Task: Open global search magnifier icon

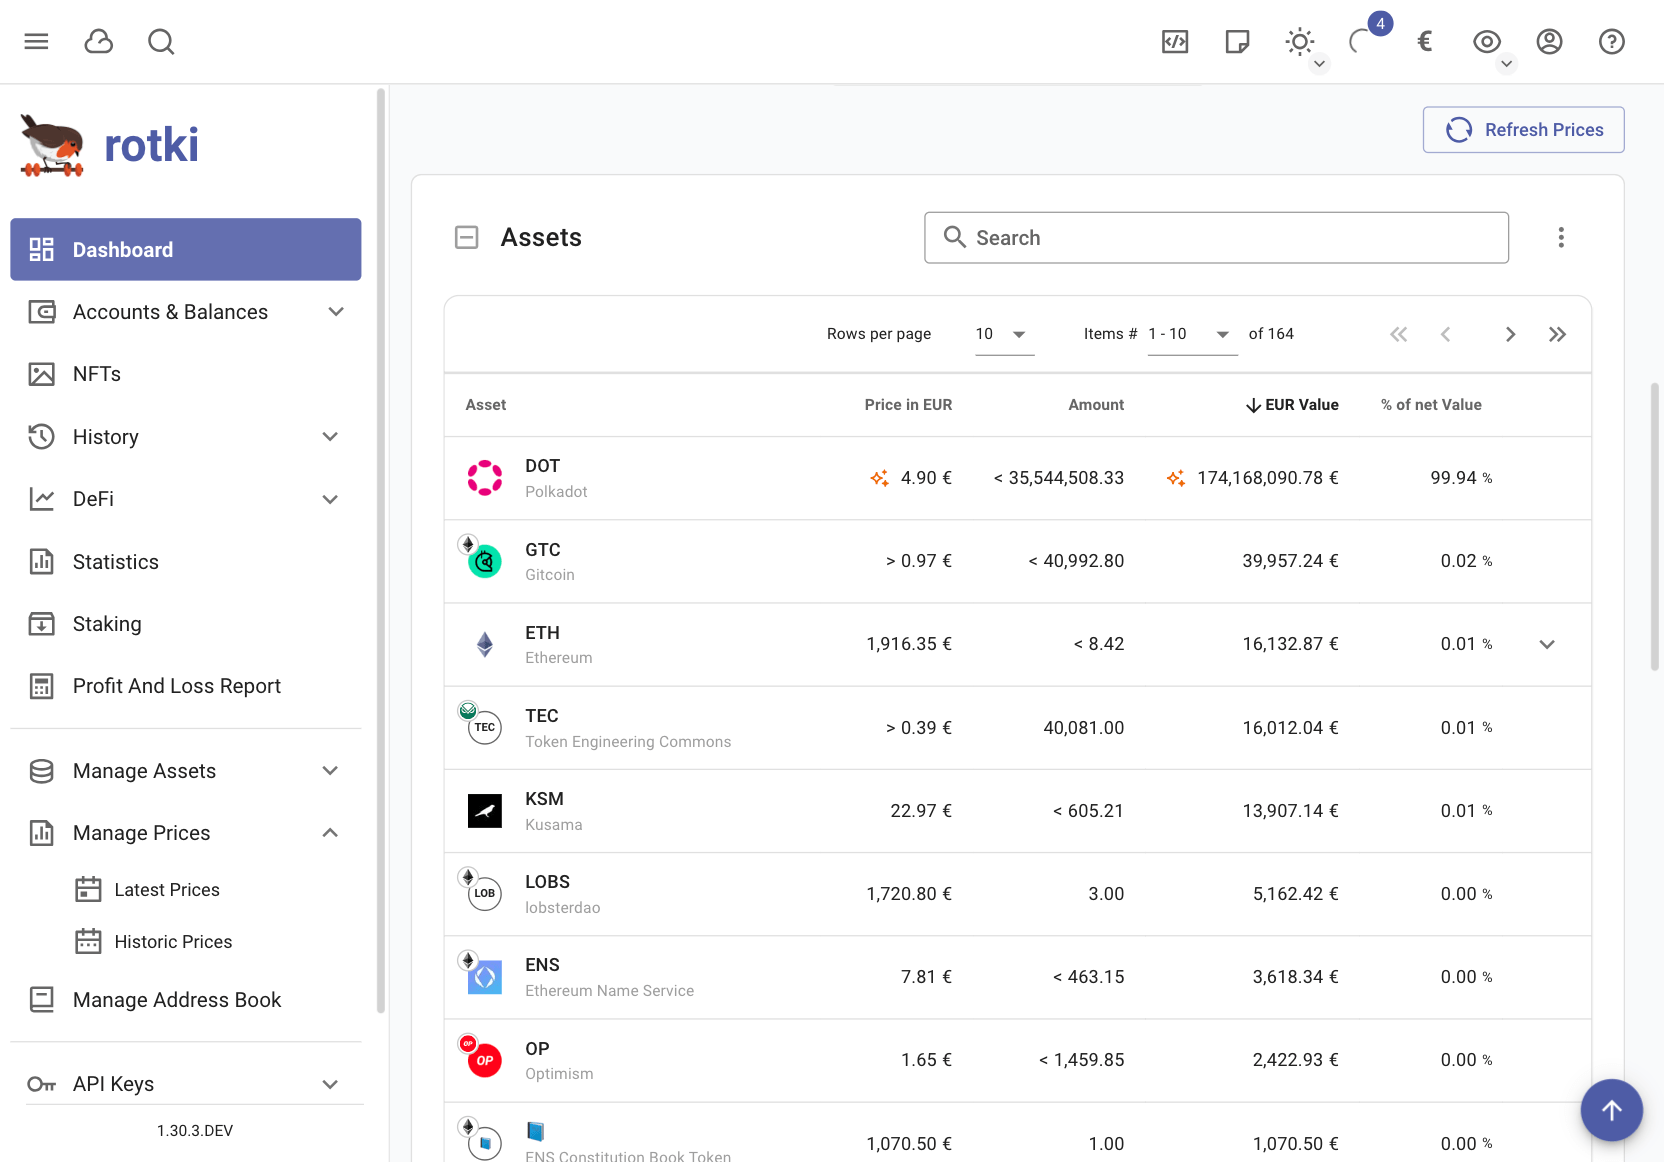Action: tap(161, 41)
